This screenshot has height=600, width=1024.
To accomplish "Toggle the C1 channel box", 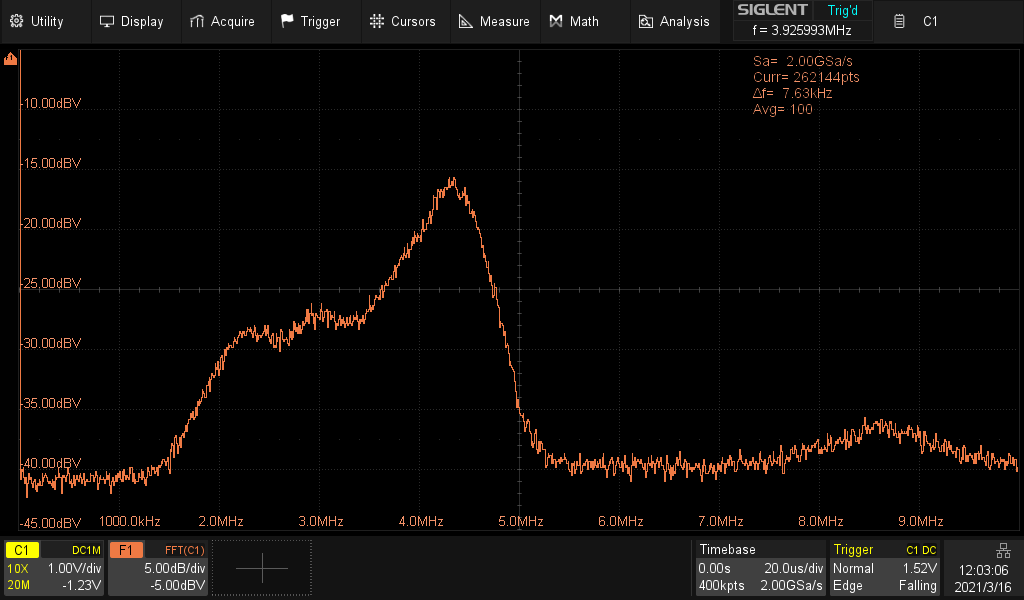I will coord(54,567).
